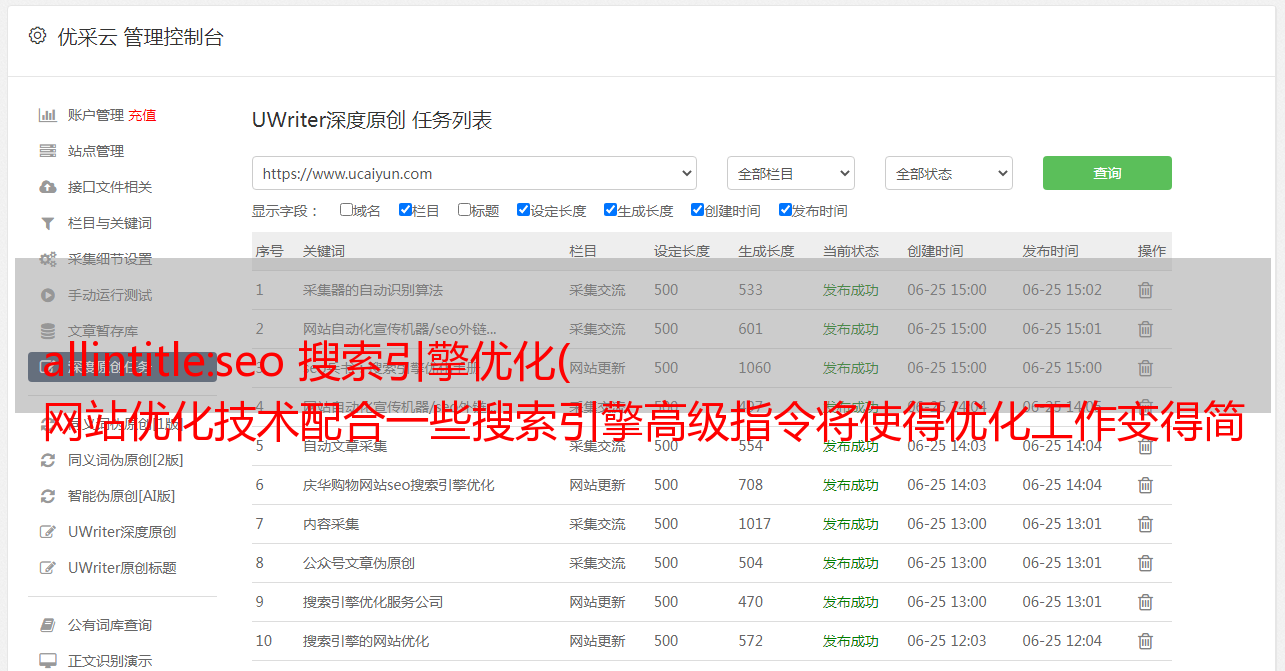The image size is (1285, 671).
Task: Toggle the 生成长度 field checkbox
Action: 610,210
